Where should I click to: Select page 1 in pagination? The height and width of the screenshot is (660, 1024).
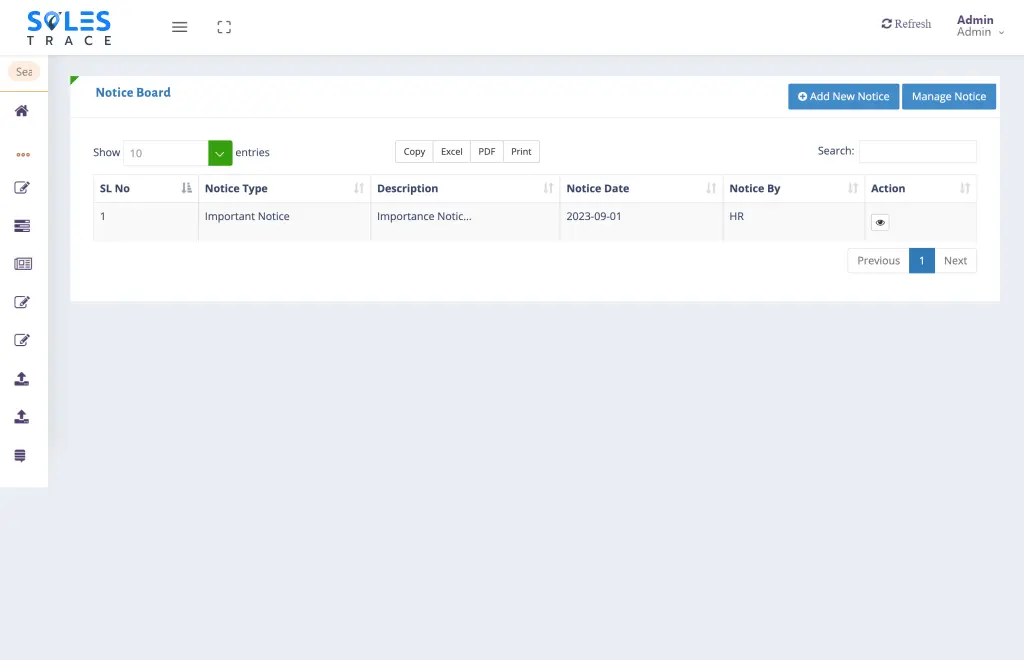point(921,260)
